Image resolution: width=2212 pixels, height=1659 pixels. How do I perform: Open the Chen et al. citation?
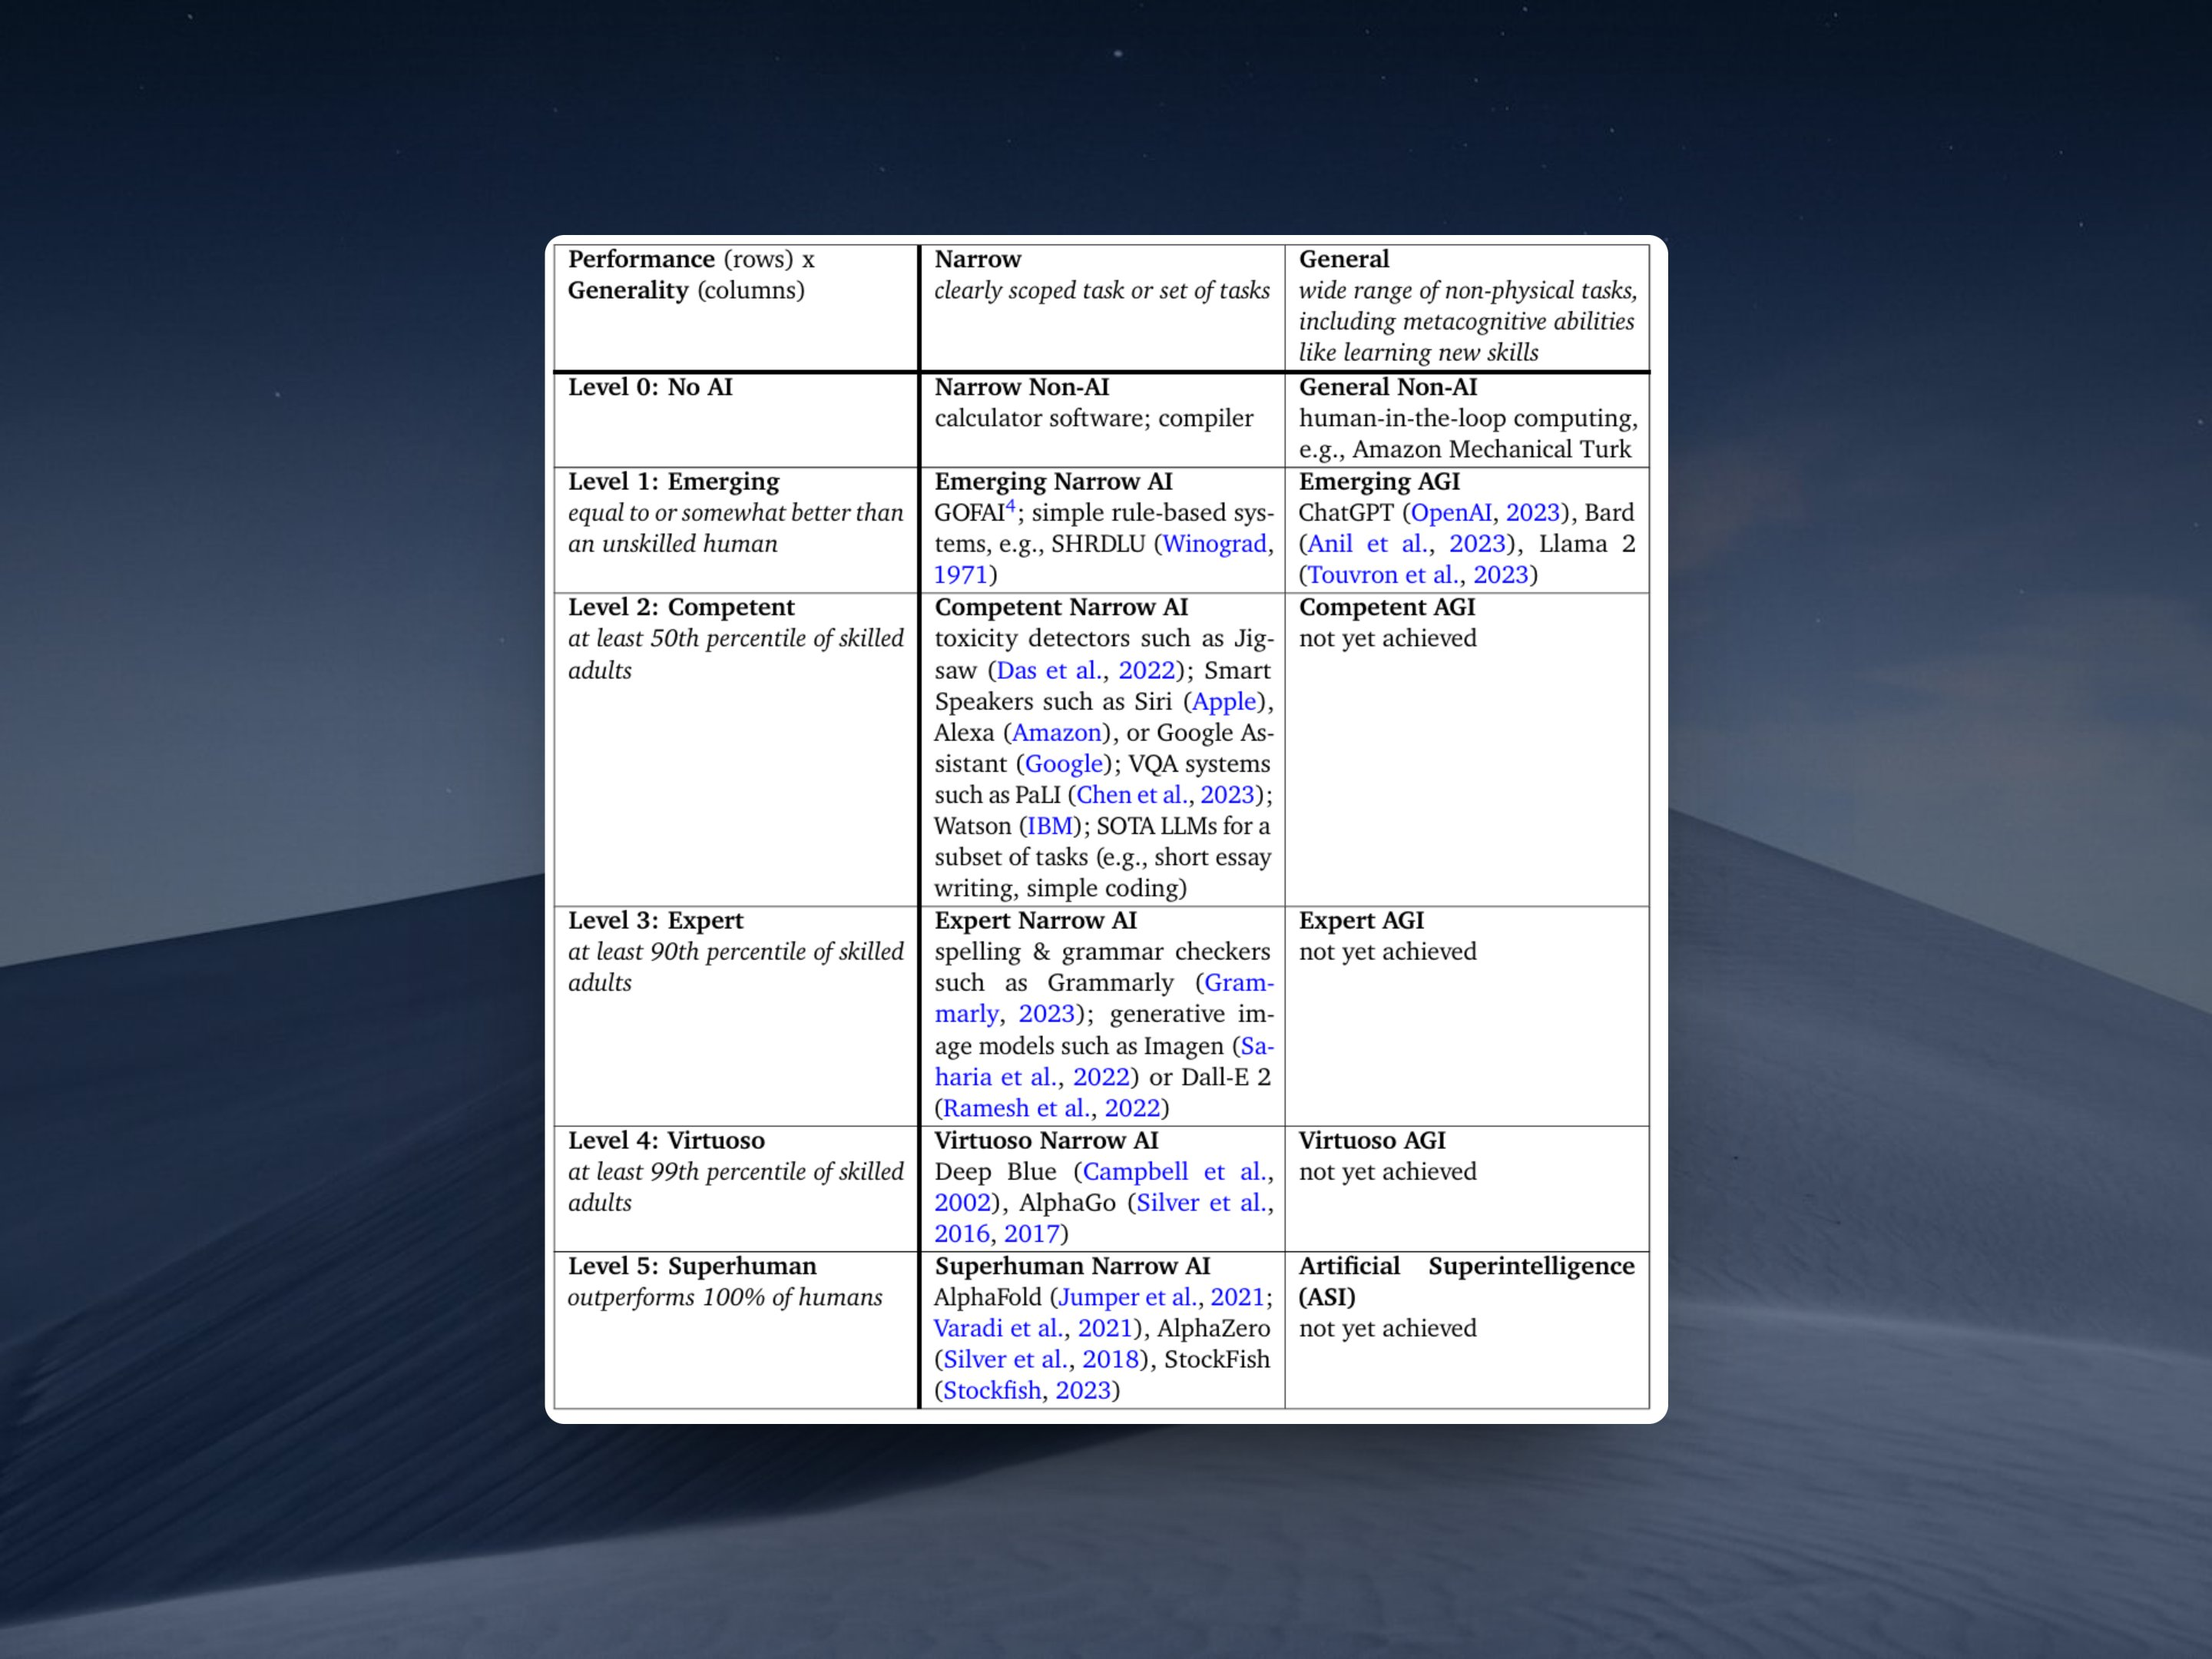[1132, 795]
